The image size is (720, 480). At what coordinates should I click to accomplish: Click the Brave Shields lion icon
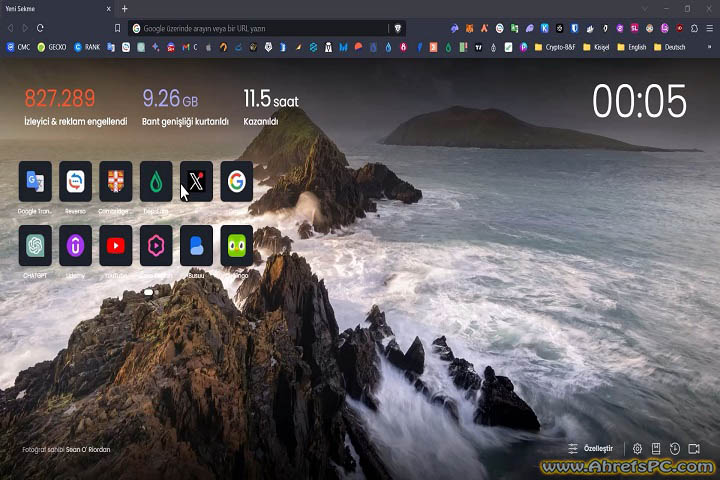tap(398, 28)
